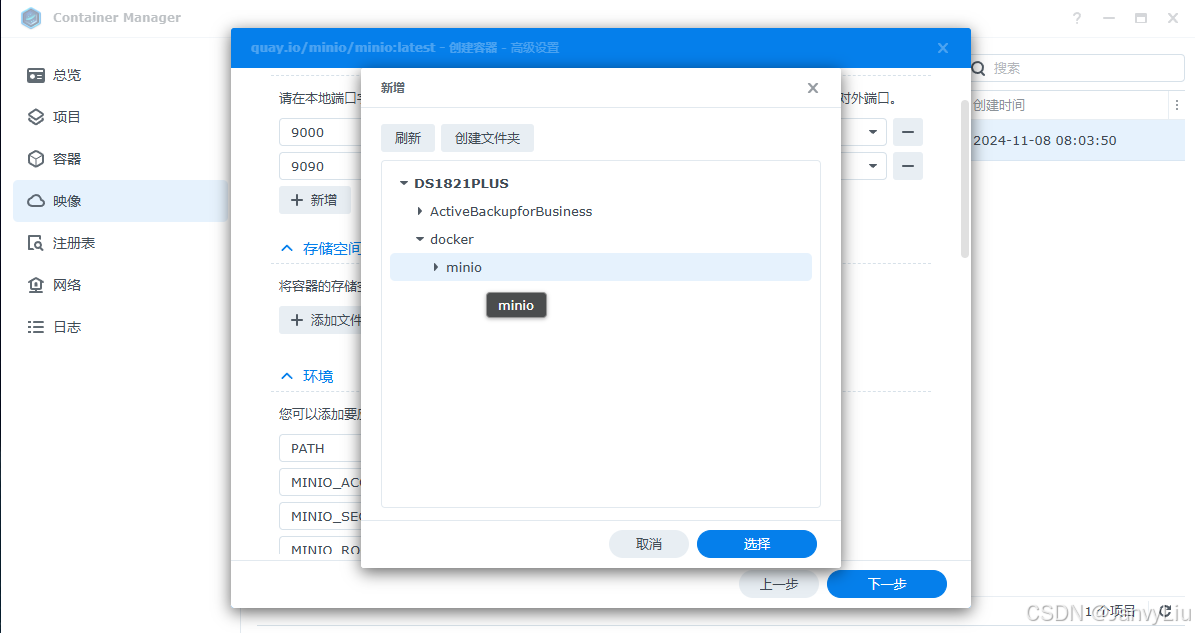This screenshot has width=1195, height=633.
Task: Click the 创建文件夹 create folder button
Action: pyautogui.click(x=487, y=138)
